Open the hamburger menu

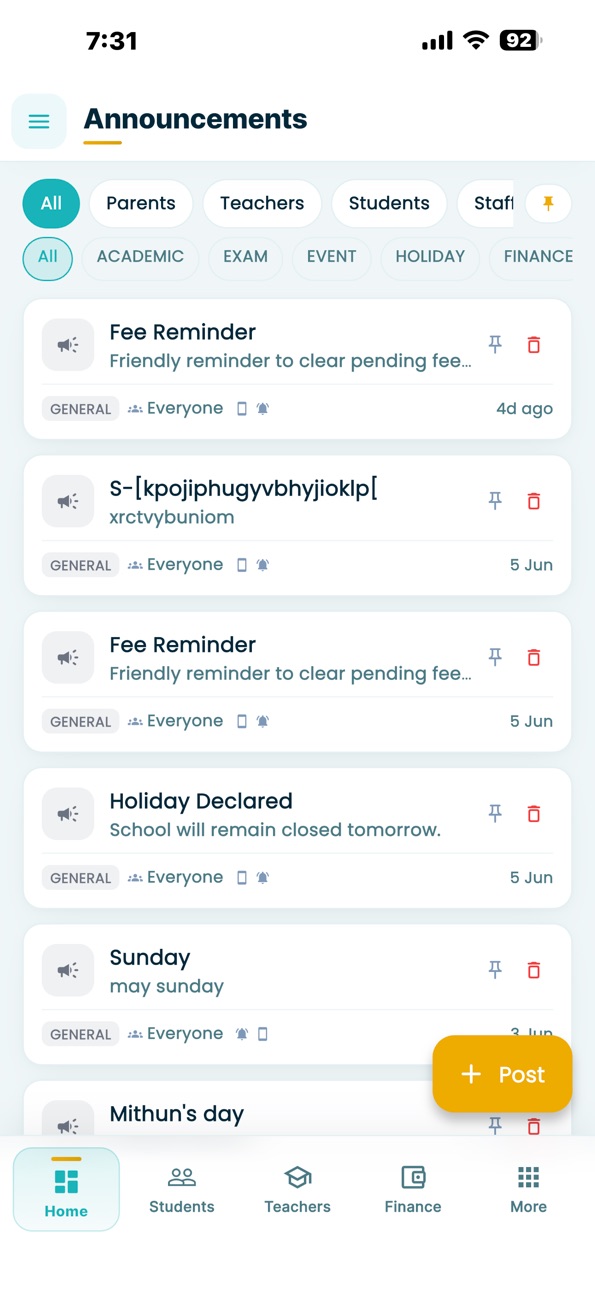pos(39,122)
